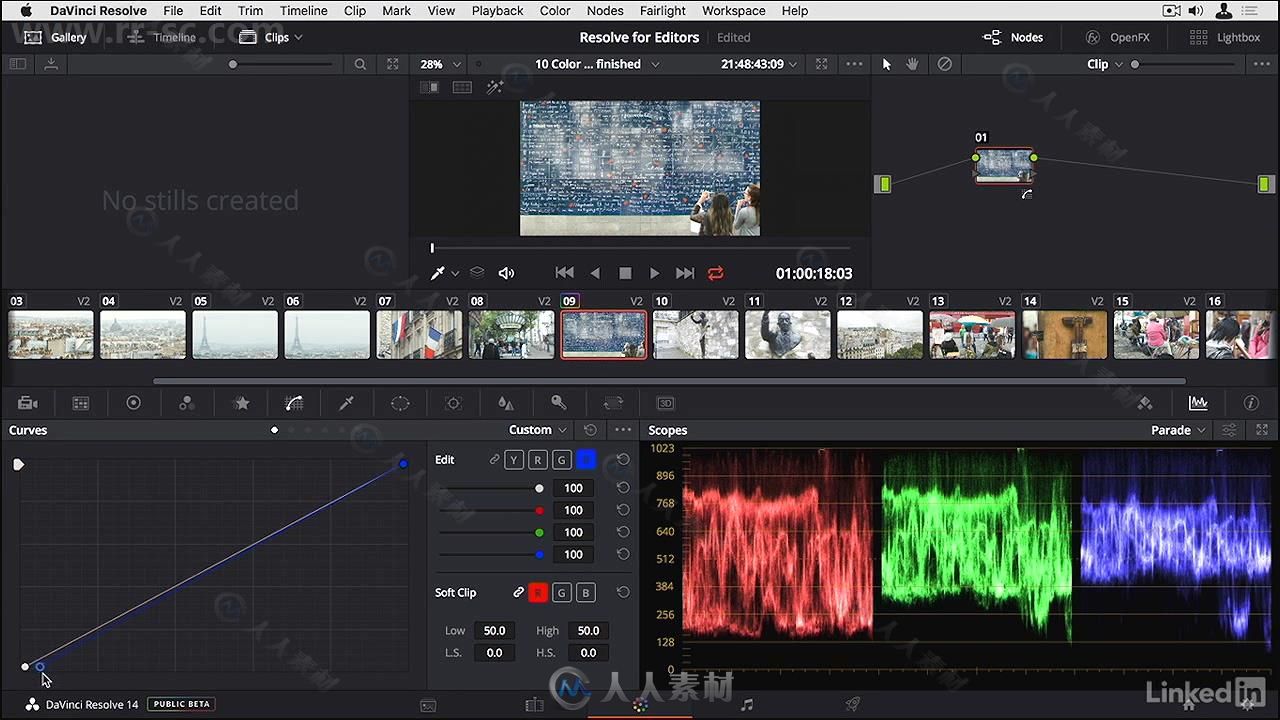The height and width of the screenshot is (720, 1280).
Task: Click the viewer enhanced full-screen icon
Action: pyautogui.click(x=821, y=64)
